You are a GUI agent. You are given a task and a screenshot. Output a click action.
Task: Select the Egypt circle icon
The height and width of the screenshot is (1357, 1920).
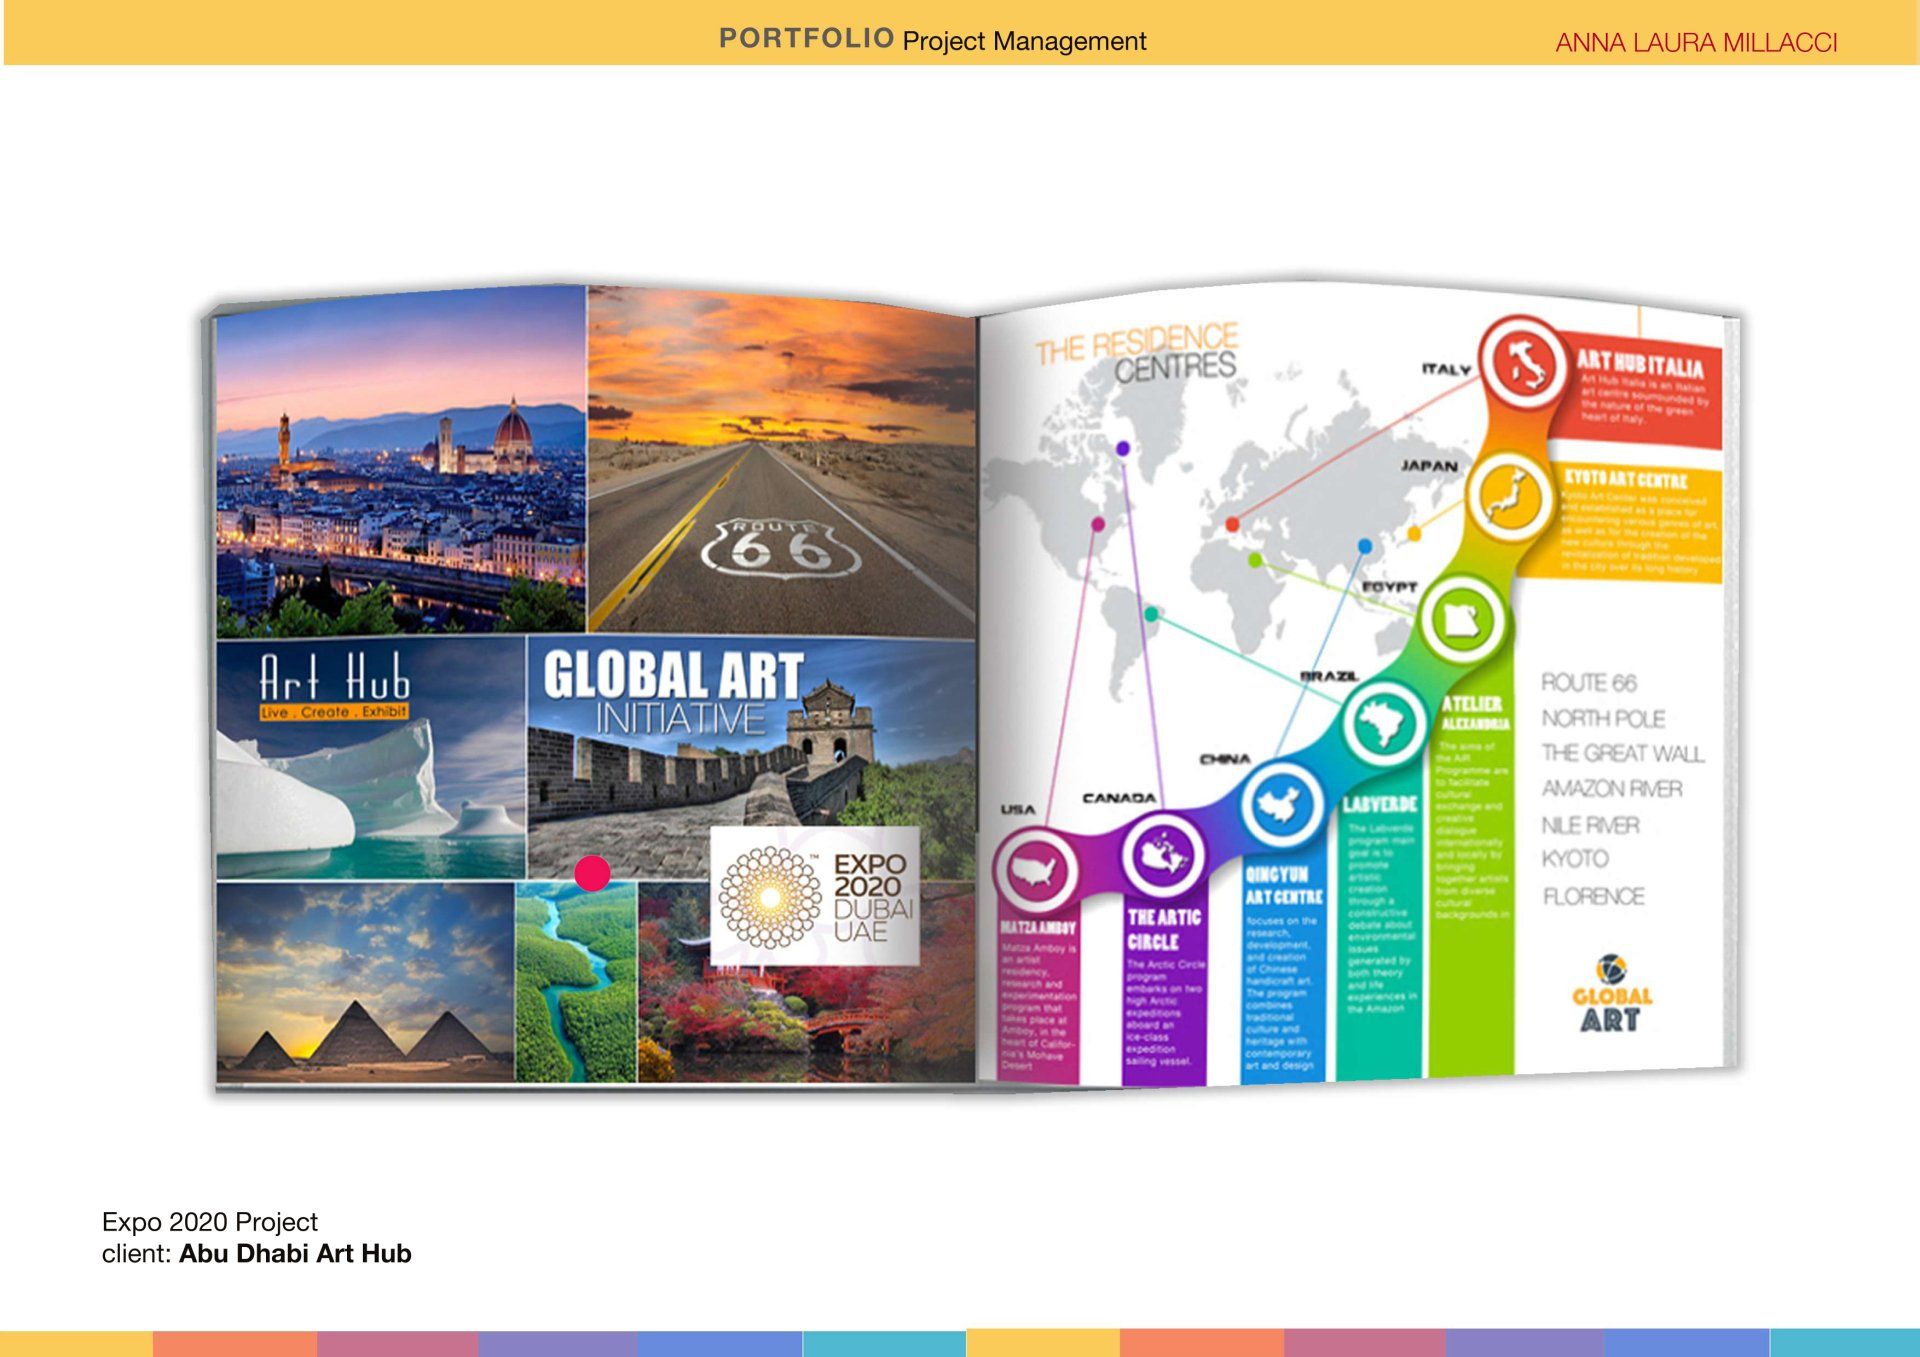(1462, 620)
